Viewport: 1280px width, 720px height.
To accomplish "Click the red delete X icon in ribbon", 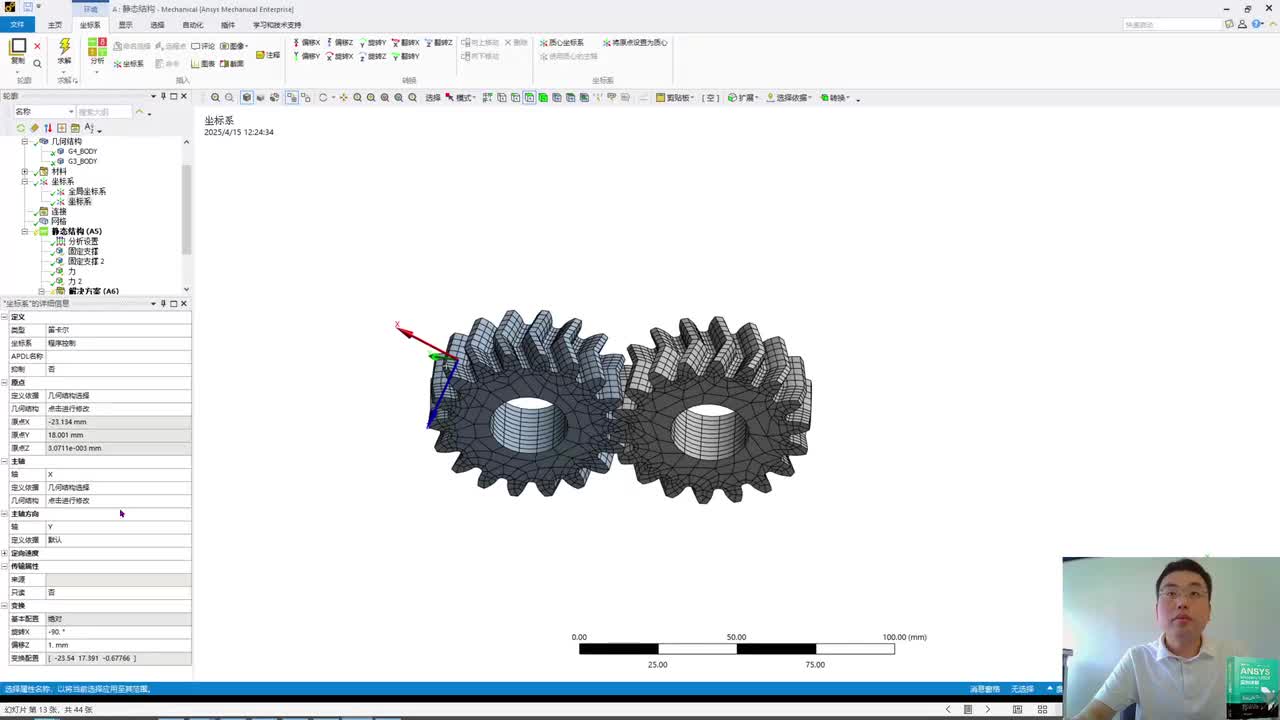I will [x=37, y=46].
